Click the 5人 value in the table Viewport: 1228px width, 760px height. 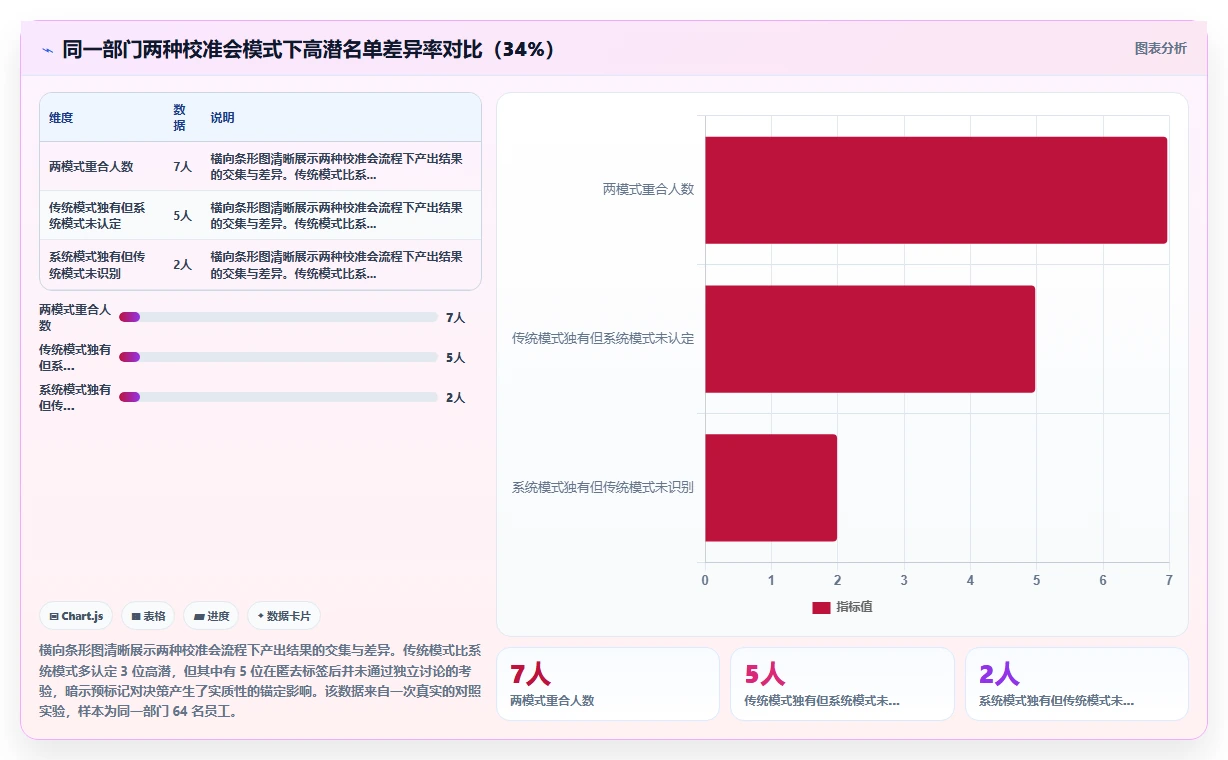[182, 215]
